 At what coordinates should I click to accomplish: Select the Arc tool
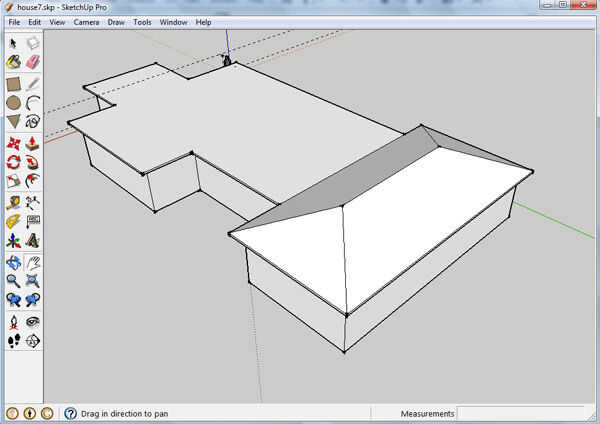[33, 103]
